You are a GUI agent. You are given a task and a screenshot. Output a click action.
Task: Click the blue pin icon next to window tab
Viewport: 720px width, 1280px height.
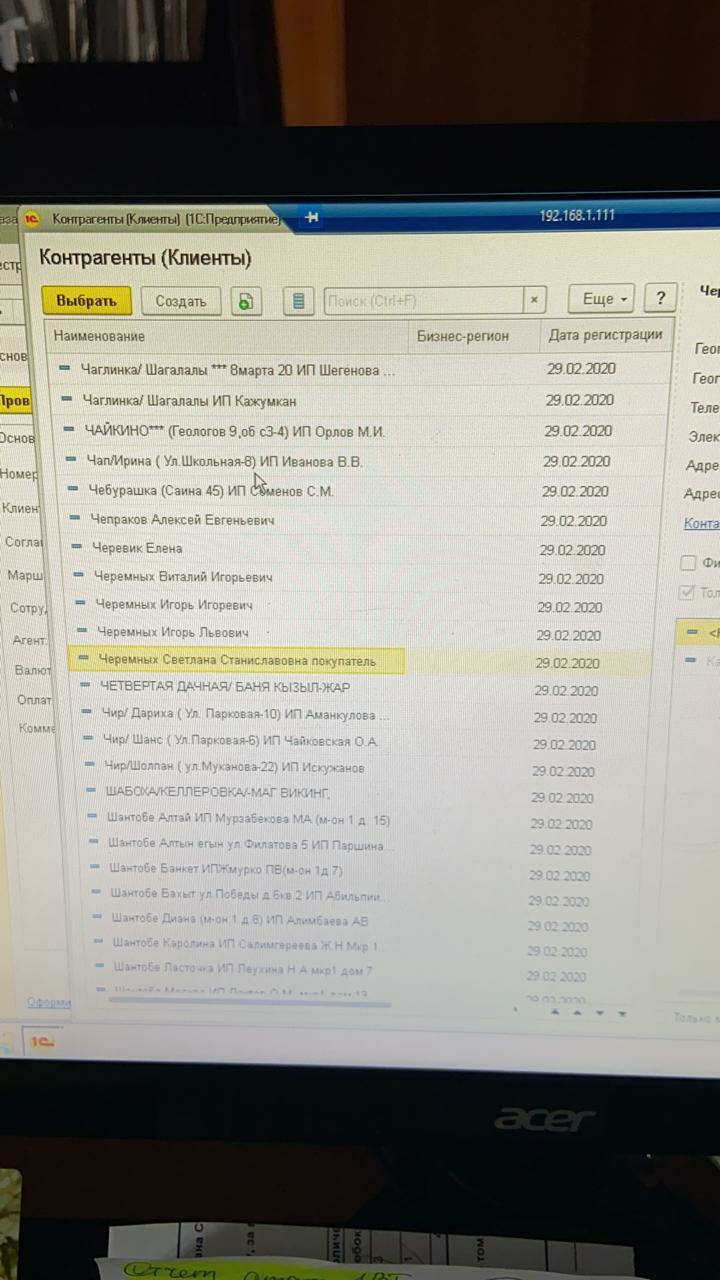click(x=311, y=217)
